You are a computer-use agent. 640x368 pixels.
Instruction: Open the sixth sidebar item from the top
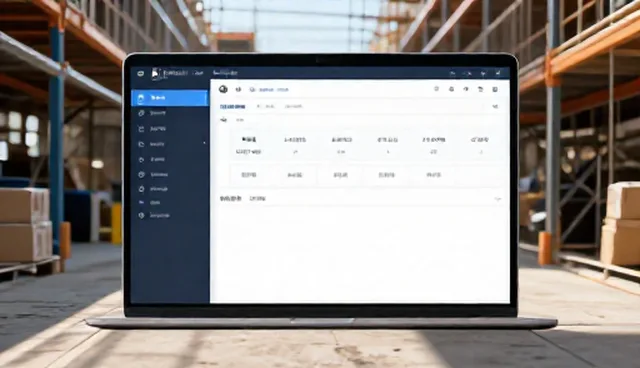(169, 175)
